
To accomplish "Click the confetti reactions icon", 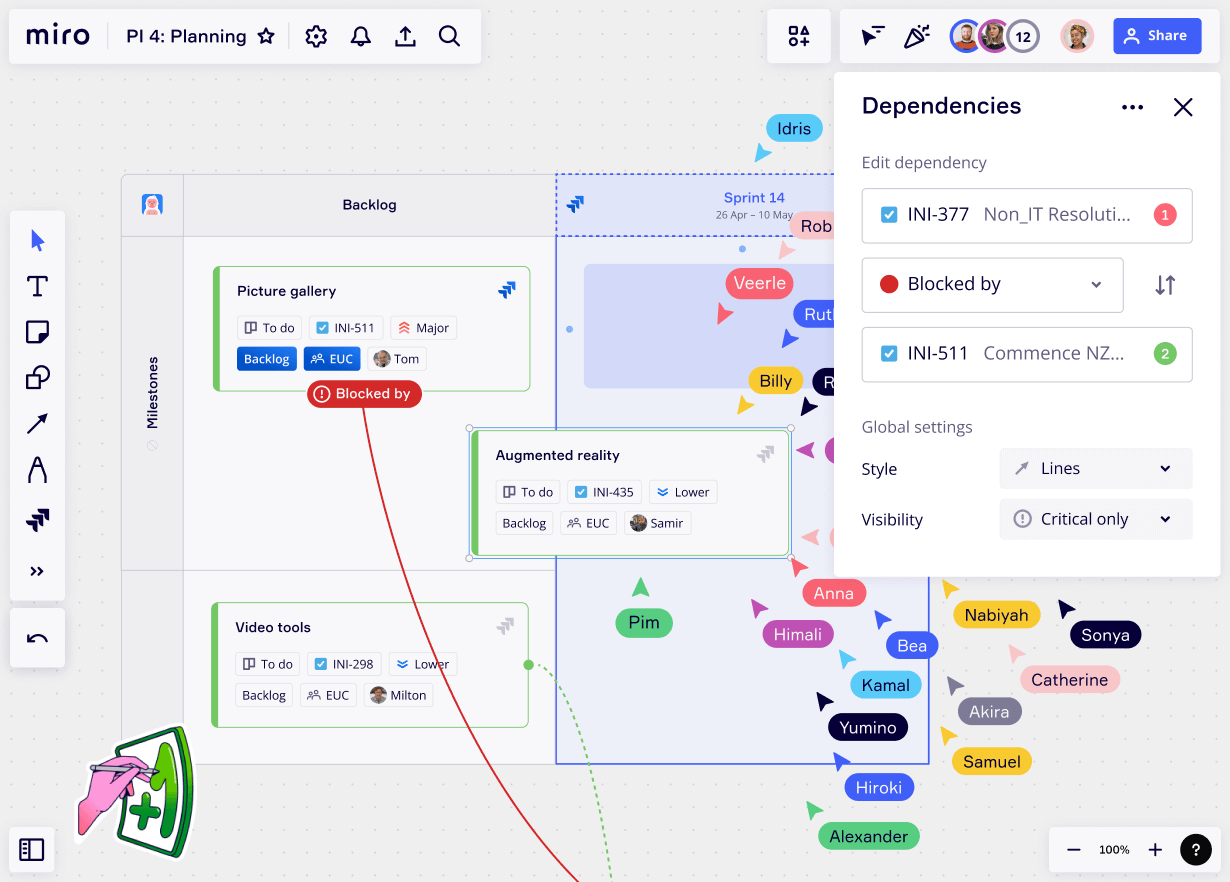I will pos(916,35).
